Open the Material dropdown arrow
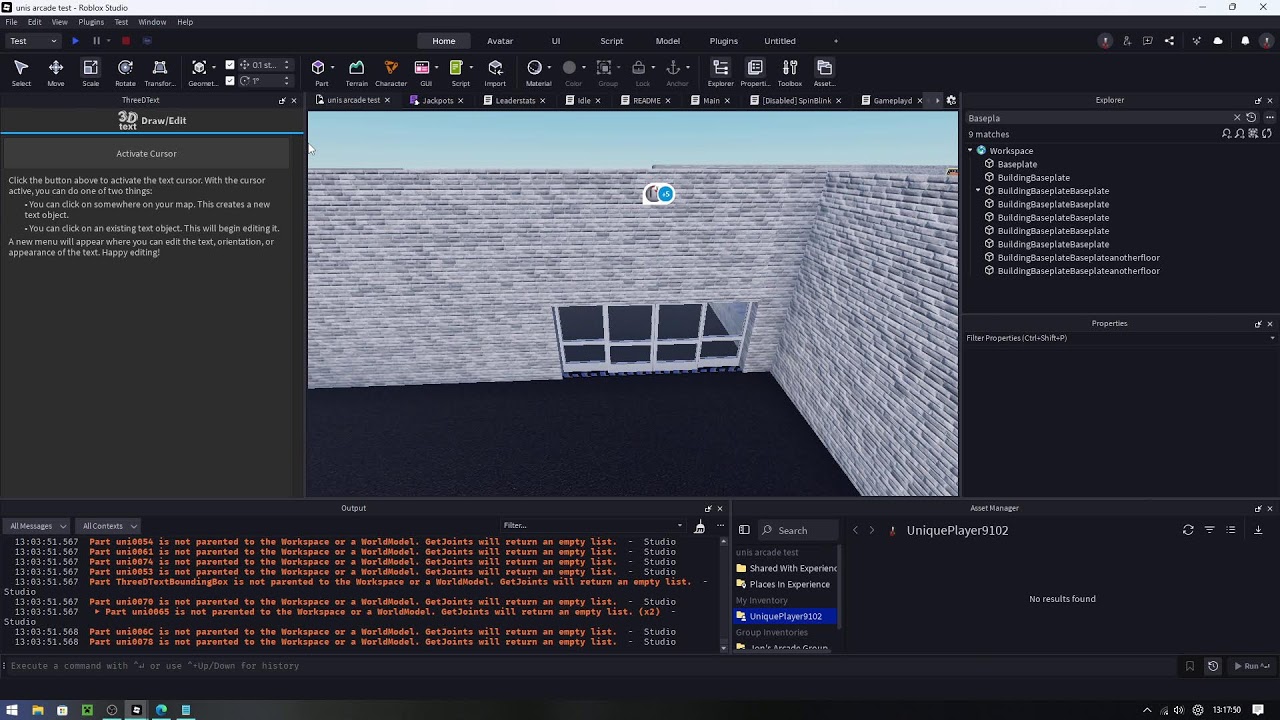 click(x=548, y=68)
